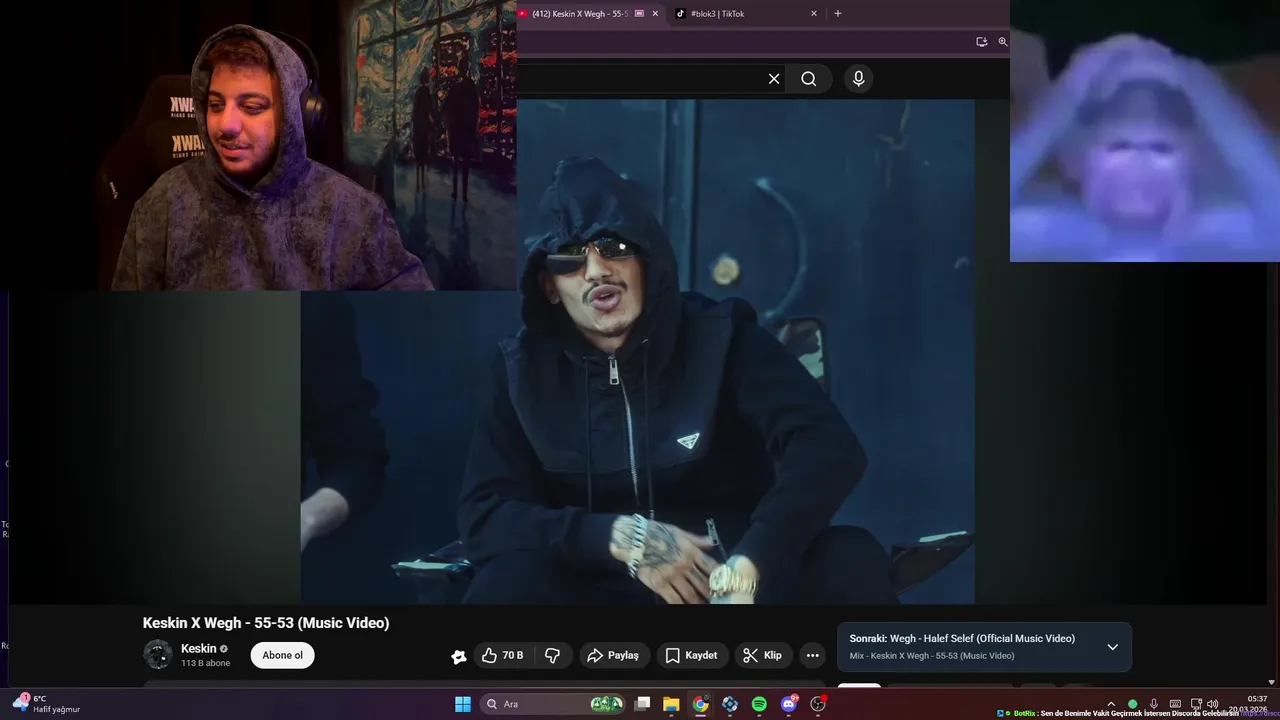Viewport: 1280px width, 720px height.
Task: Open the Ask/sparkle icon beside like button
Action: pyautogui.click(x=458, y=656)
